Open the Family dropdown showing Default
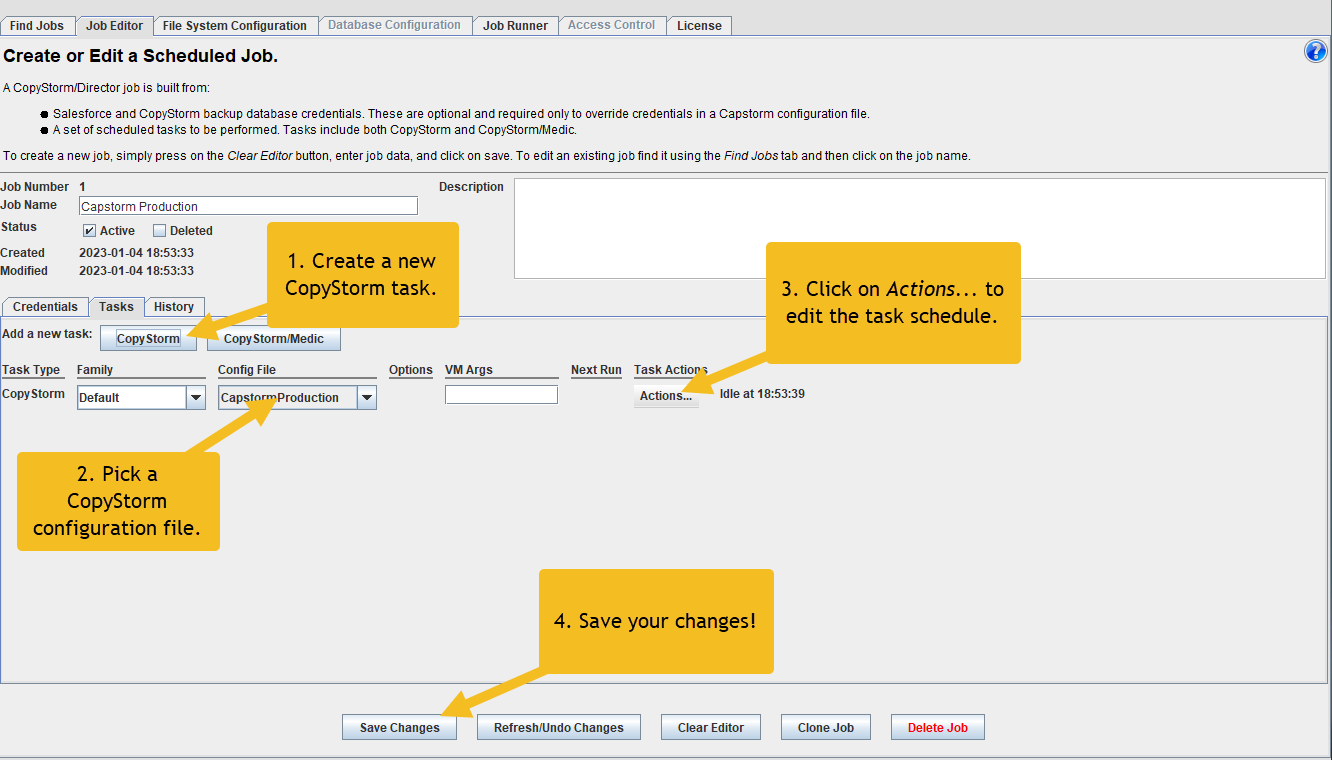Screen dimensions: 1332x760 point(141,398)
